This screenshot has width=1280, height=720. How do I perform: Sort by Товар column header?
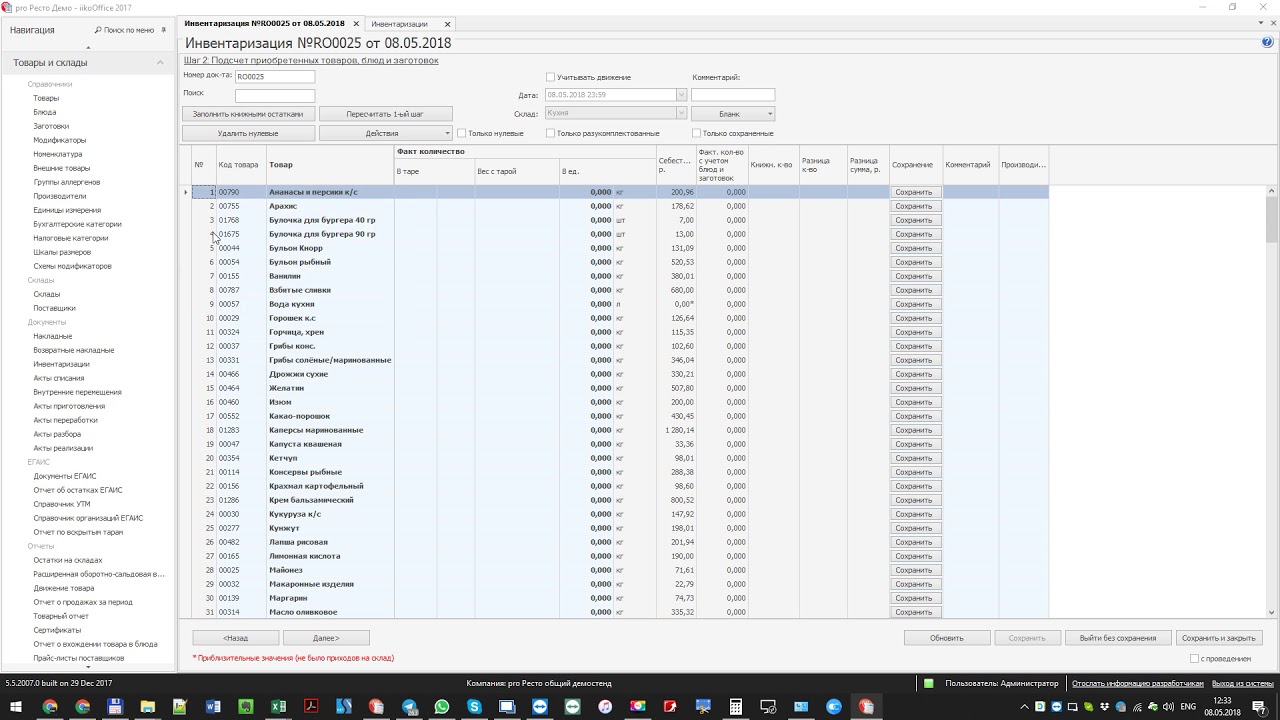pos(330,165)
